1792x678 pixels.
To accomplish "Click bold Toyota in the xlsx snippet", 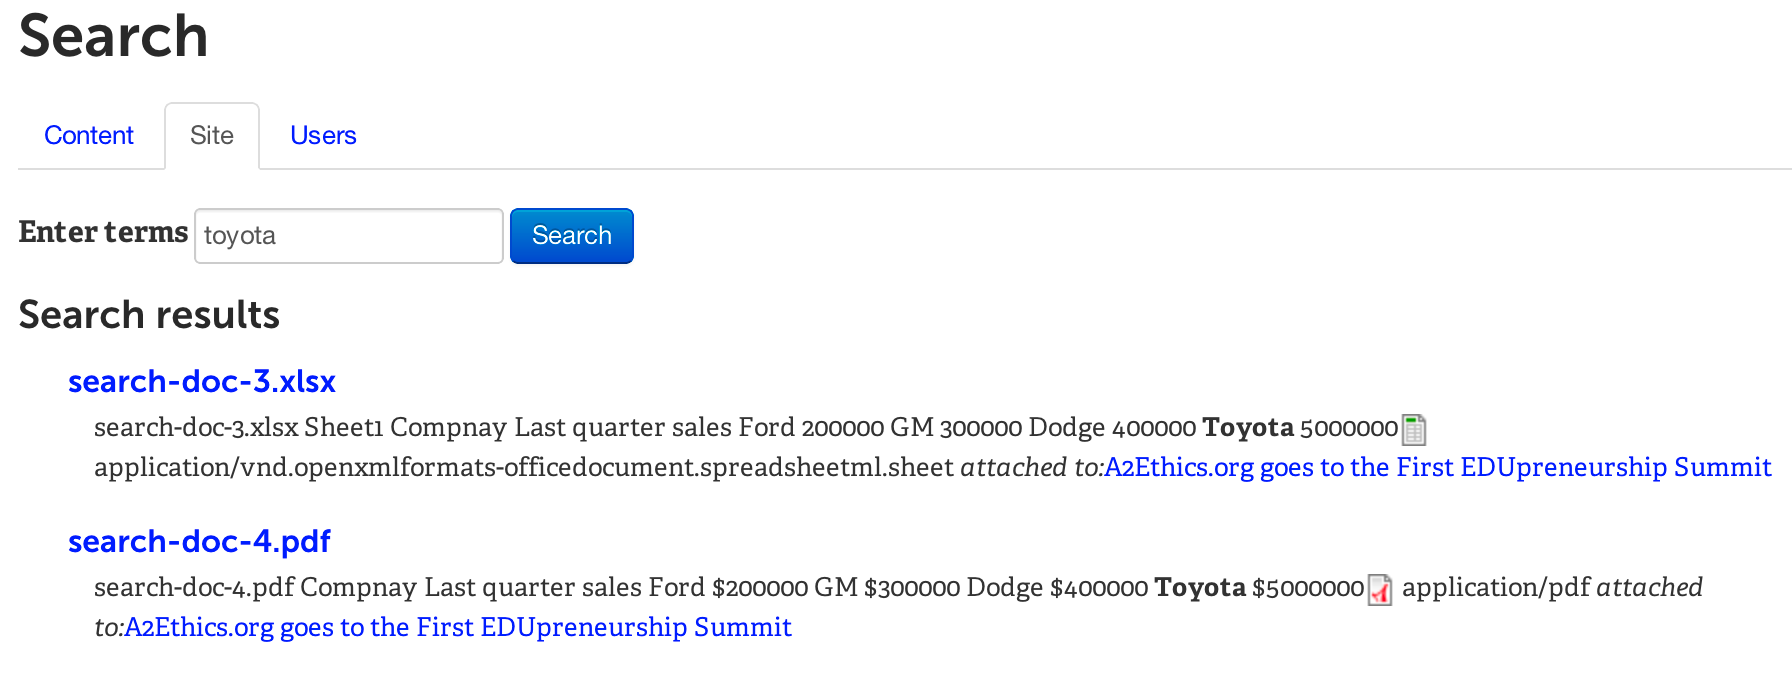I will pyautogui.click(x=1248, y=427).
